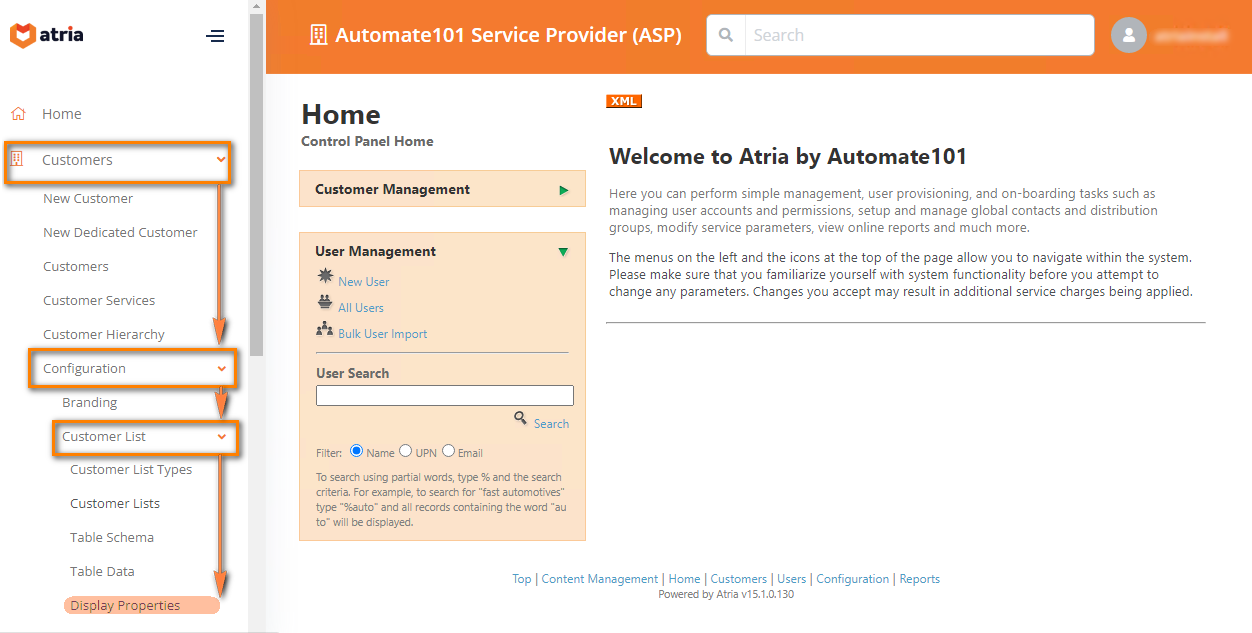Collapse the Customers sidebar section
Image resolution: width=1252 pixels, height=633 pixels.
tap(221, 159)
